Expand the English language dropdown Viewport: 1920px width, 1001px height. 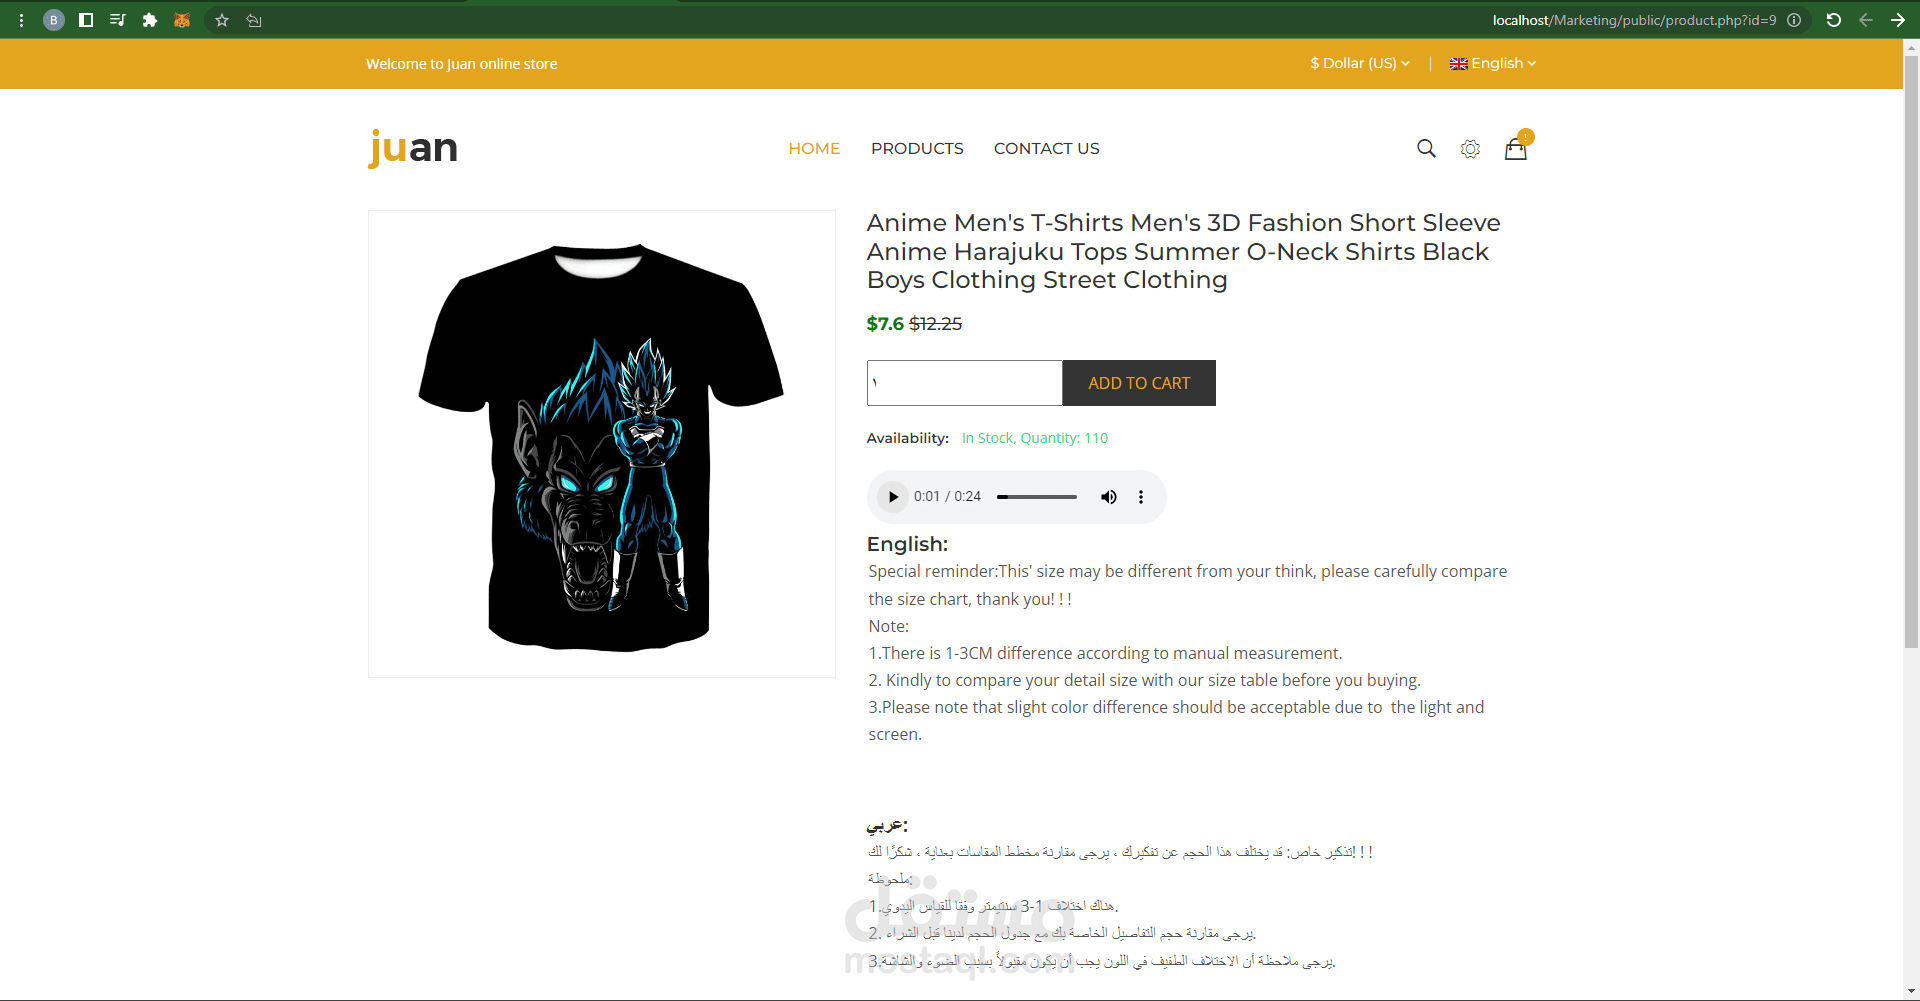(x=1493, y=63)
